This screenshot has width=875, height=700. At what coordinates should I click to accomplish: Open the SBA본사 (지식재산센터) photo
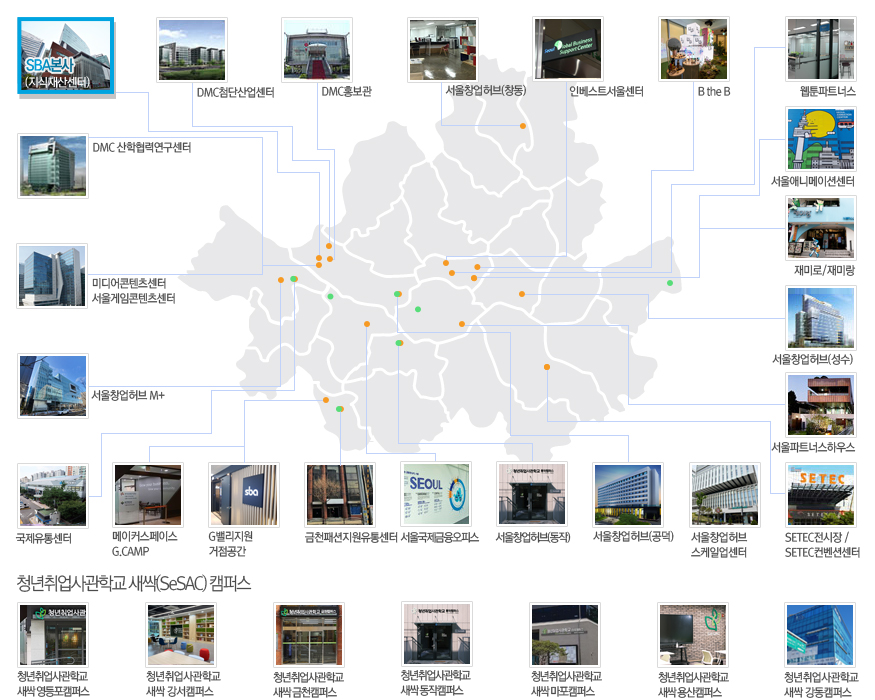pyautogui.click(x=66, y=56)
